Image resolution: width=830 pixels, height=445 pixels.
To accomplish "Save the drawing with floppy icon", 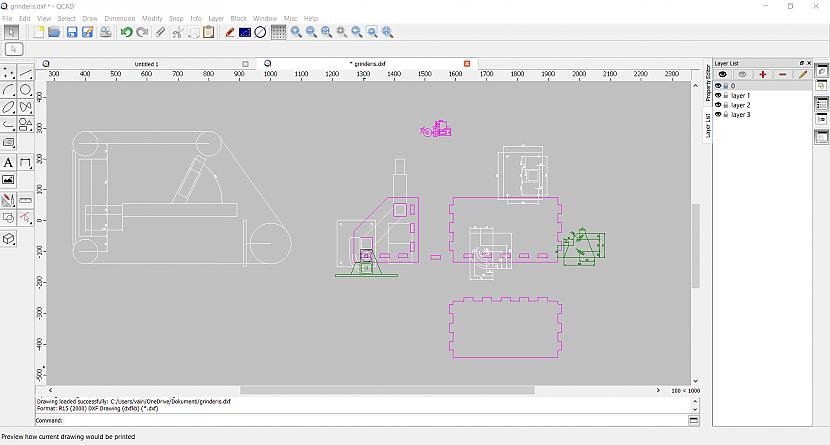I will pyautogui.click(x=72, y=32).
